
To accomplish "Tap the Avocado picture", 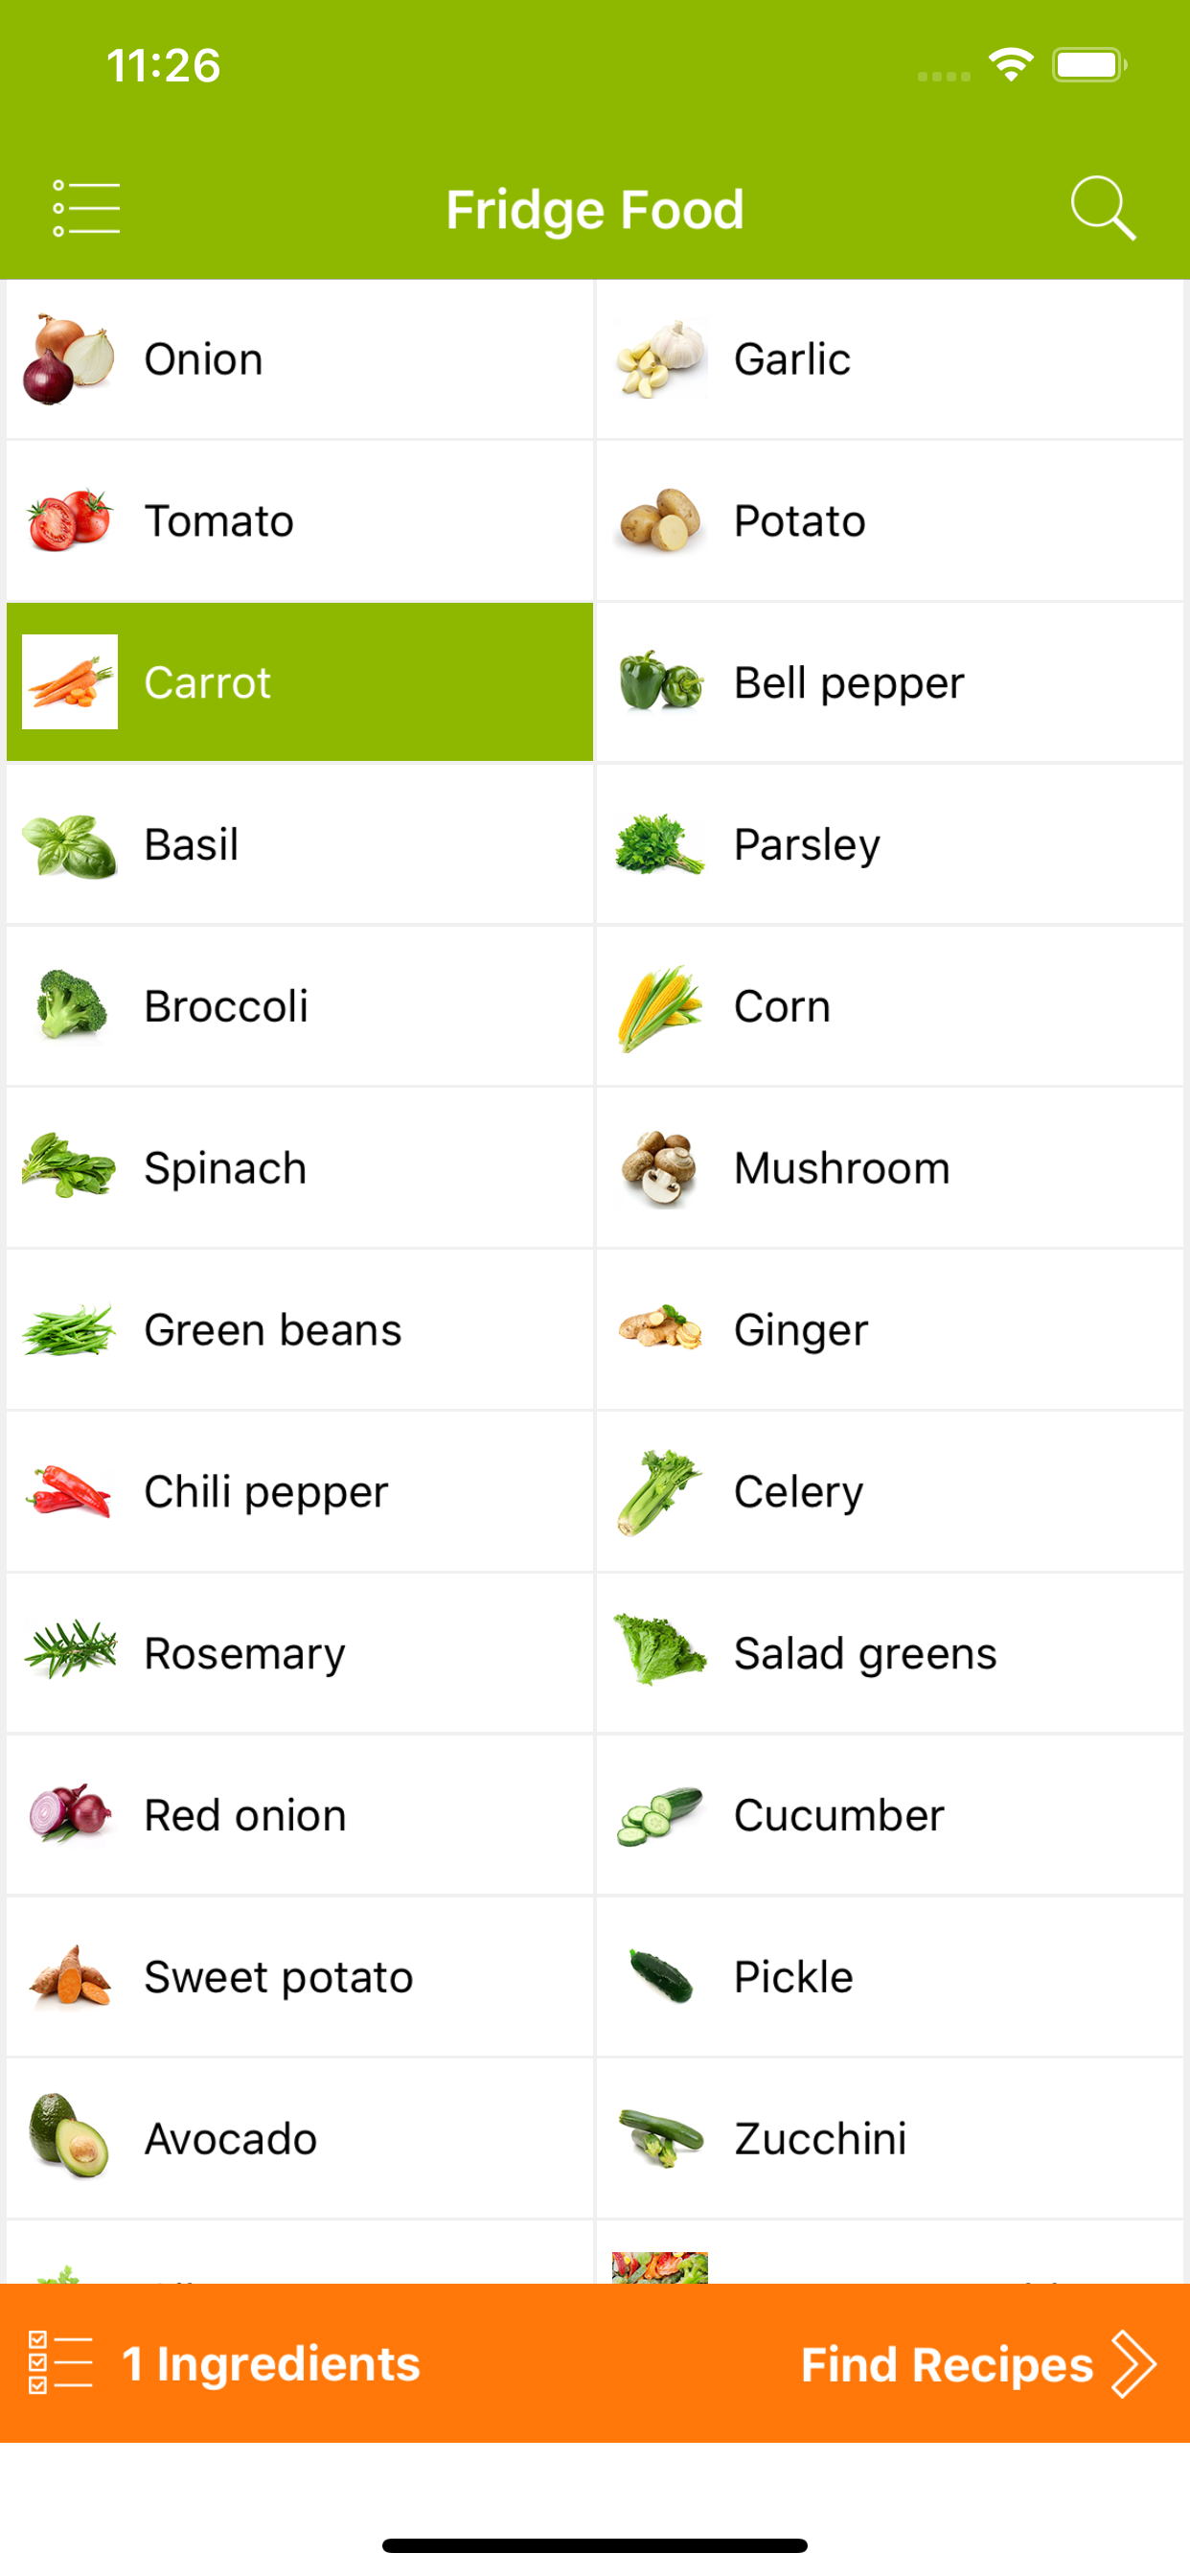I will 69,2138.
